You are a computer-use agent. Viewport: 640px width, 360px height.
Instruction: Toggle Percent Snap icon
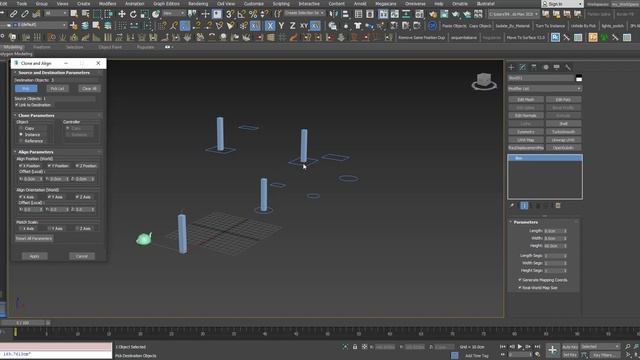pyautogui.click(x=253, y=14)
